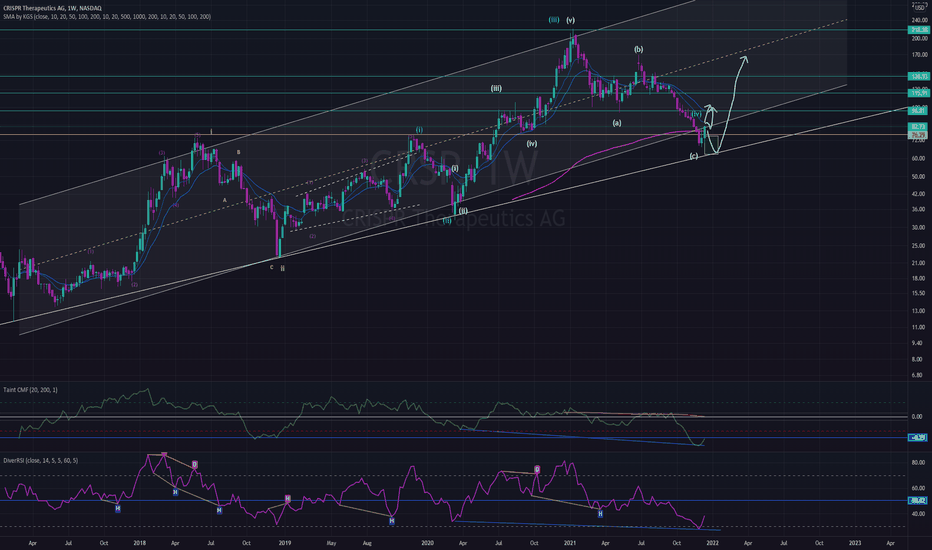Click the 6.80 price axis tick
932x550 pixels.
(919, 375)
